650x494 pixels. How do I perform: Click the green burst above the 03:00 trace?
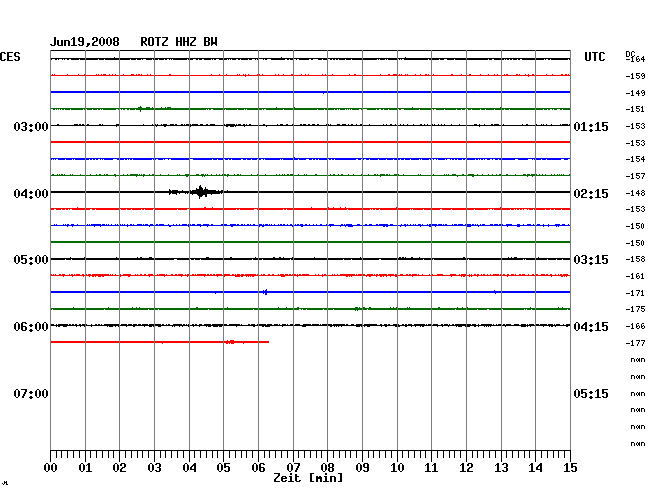(154, 109)
